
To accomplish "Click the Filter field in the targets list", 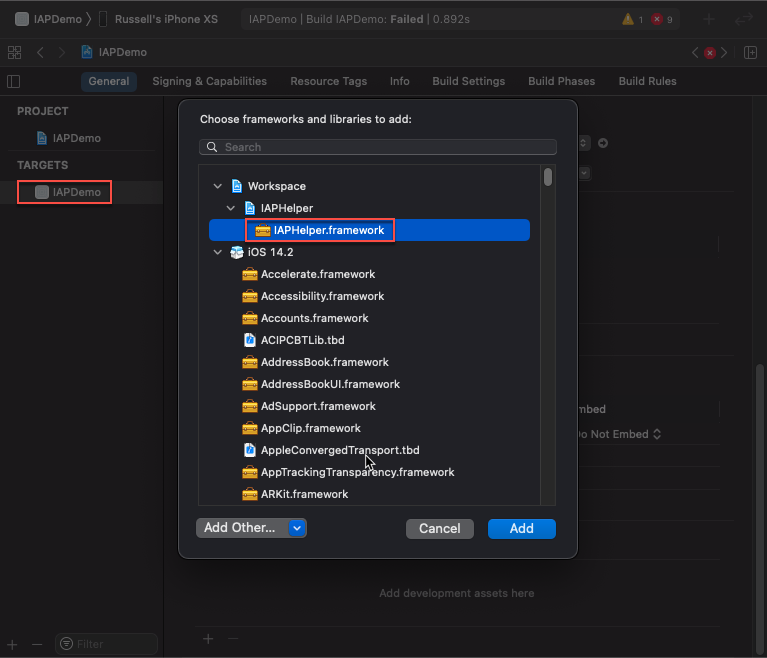I will [x=107, y=644].
